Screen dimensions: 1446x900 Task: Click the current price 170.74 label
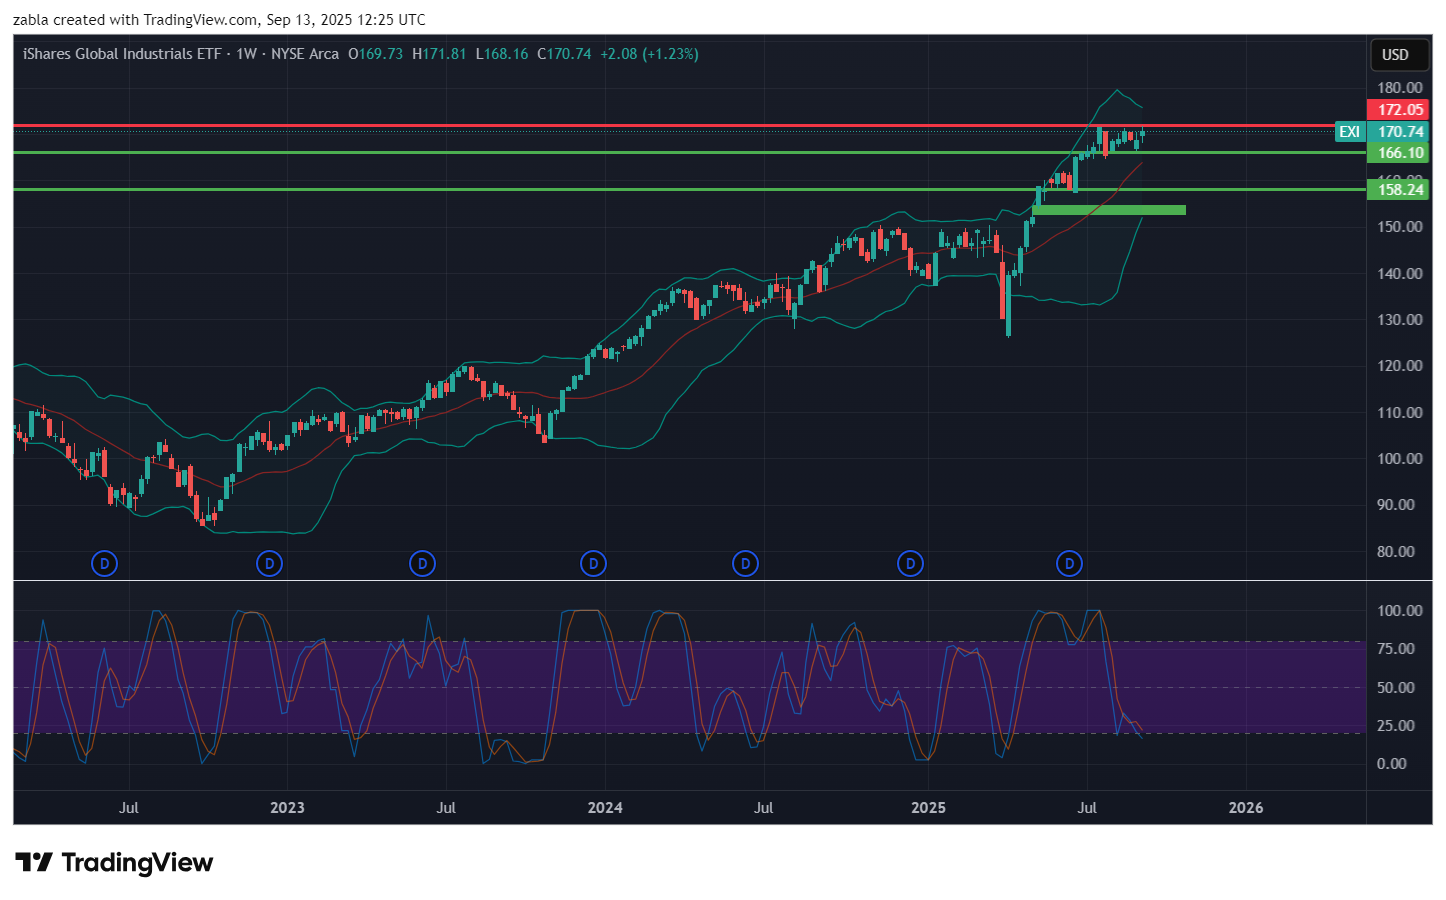tap(1398, 132)
